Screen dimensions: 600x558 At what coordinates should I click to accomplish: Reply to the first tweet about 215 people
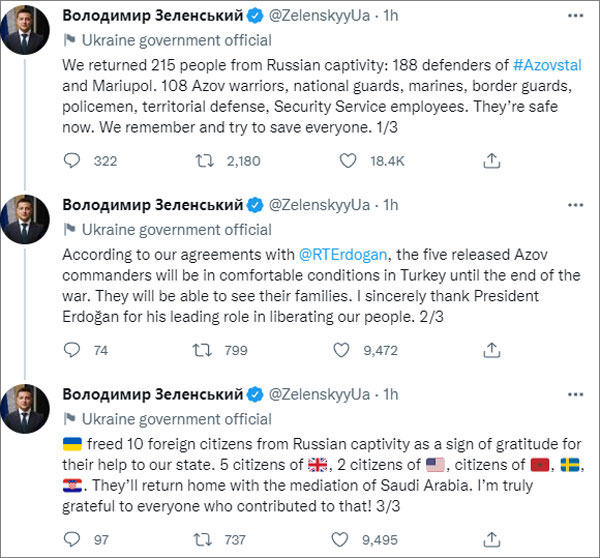click(71, 160)
